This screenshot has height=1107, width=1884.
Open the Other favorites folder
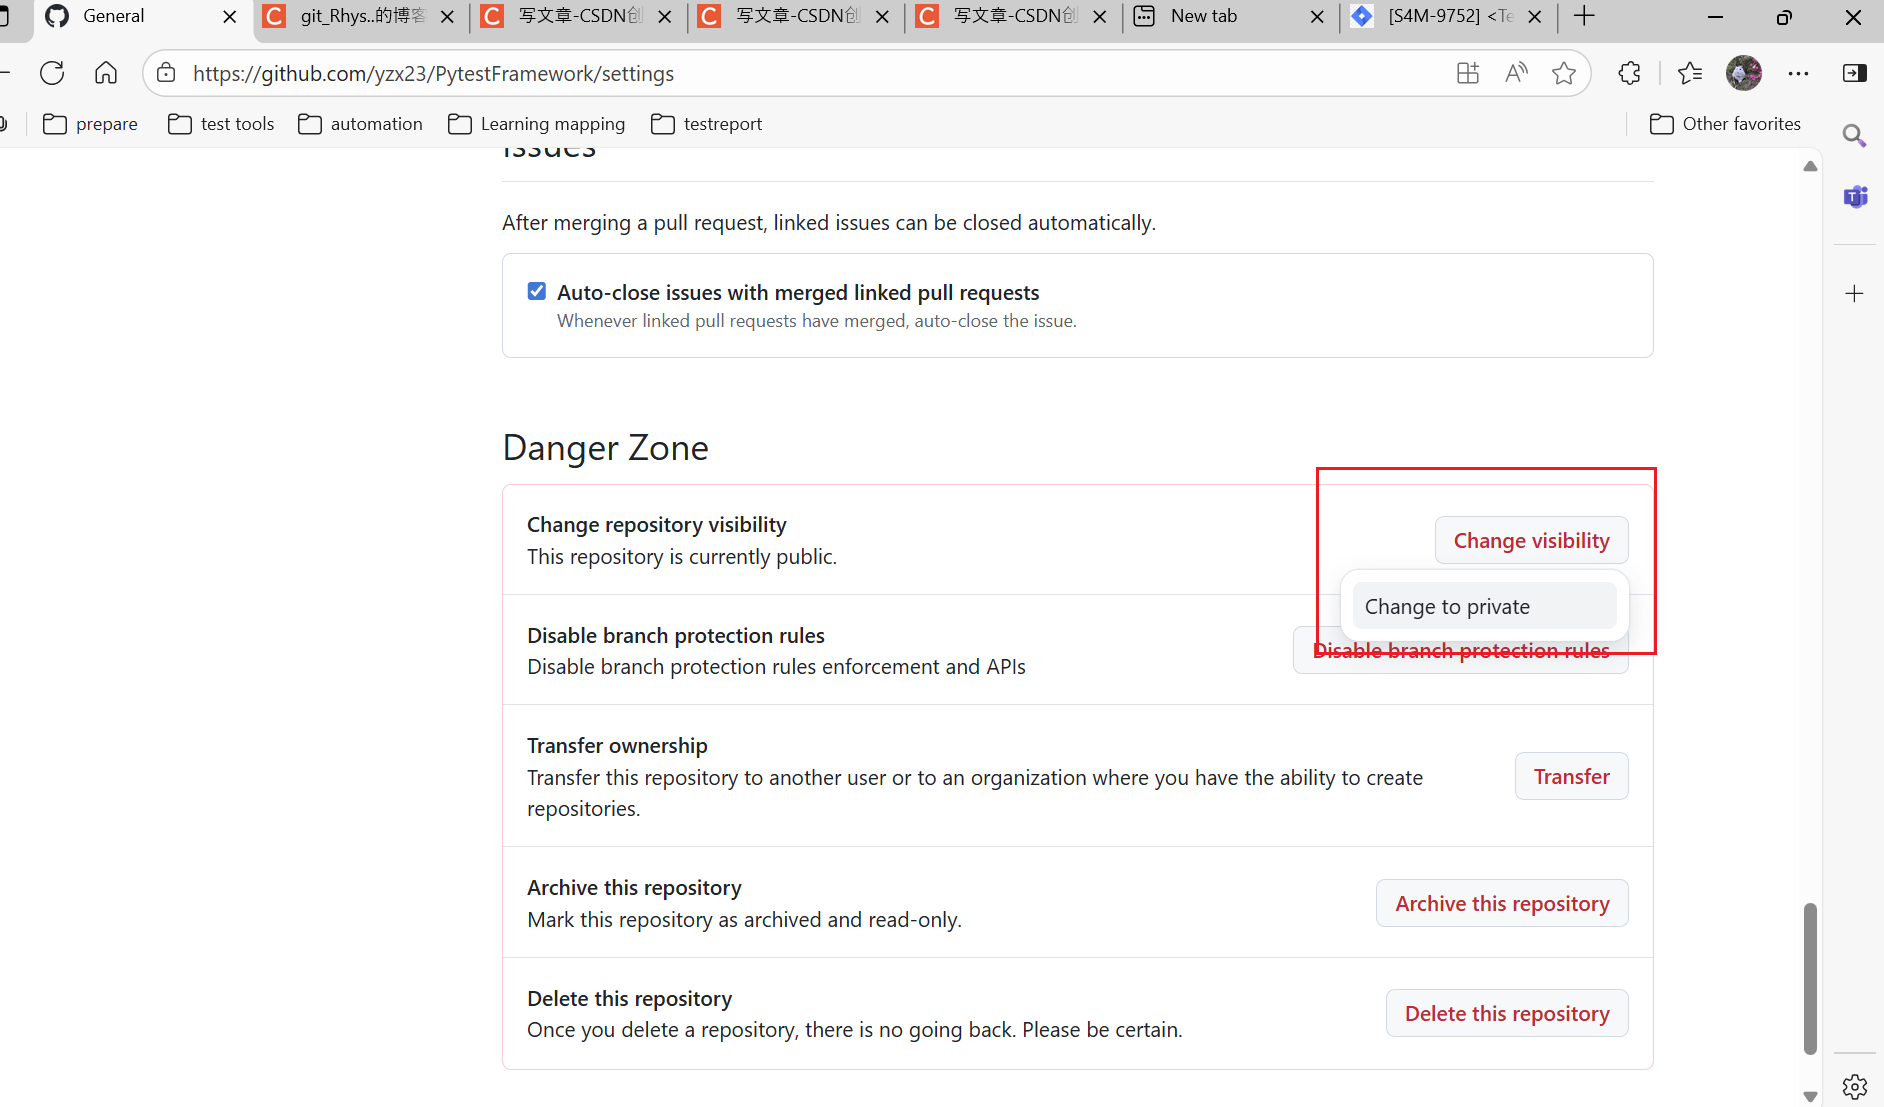(x=1726, y=123)
